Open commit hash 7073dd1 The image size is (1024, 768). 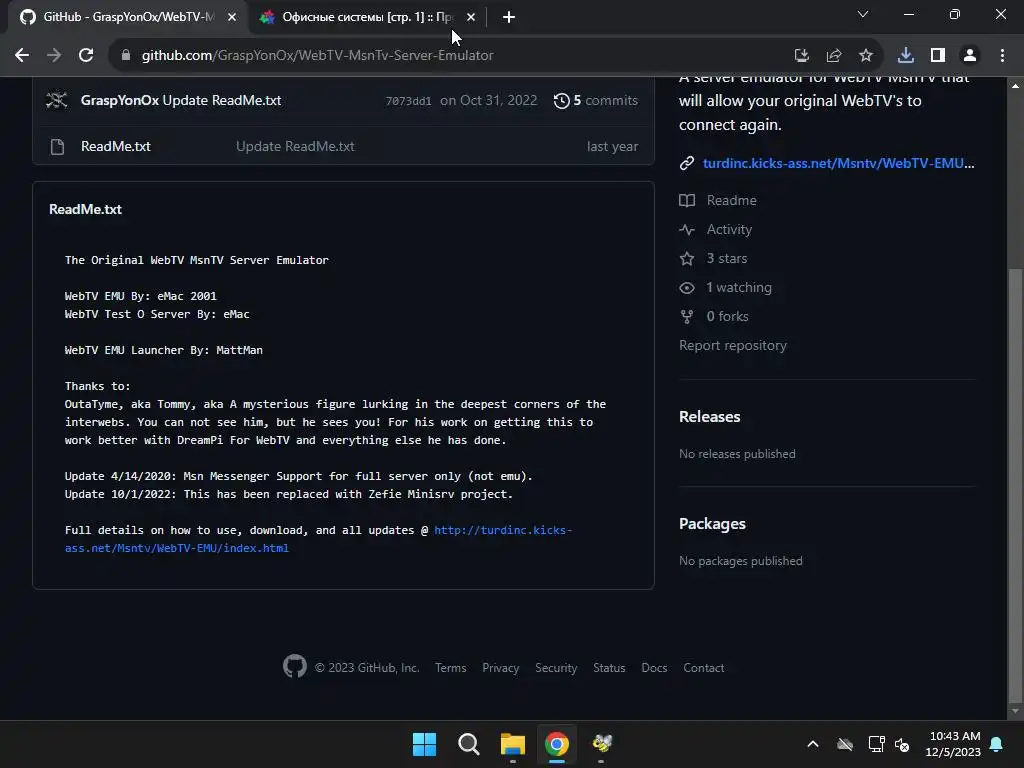click(x=408, y=101)
